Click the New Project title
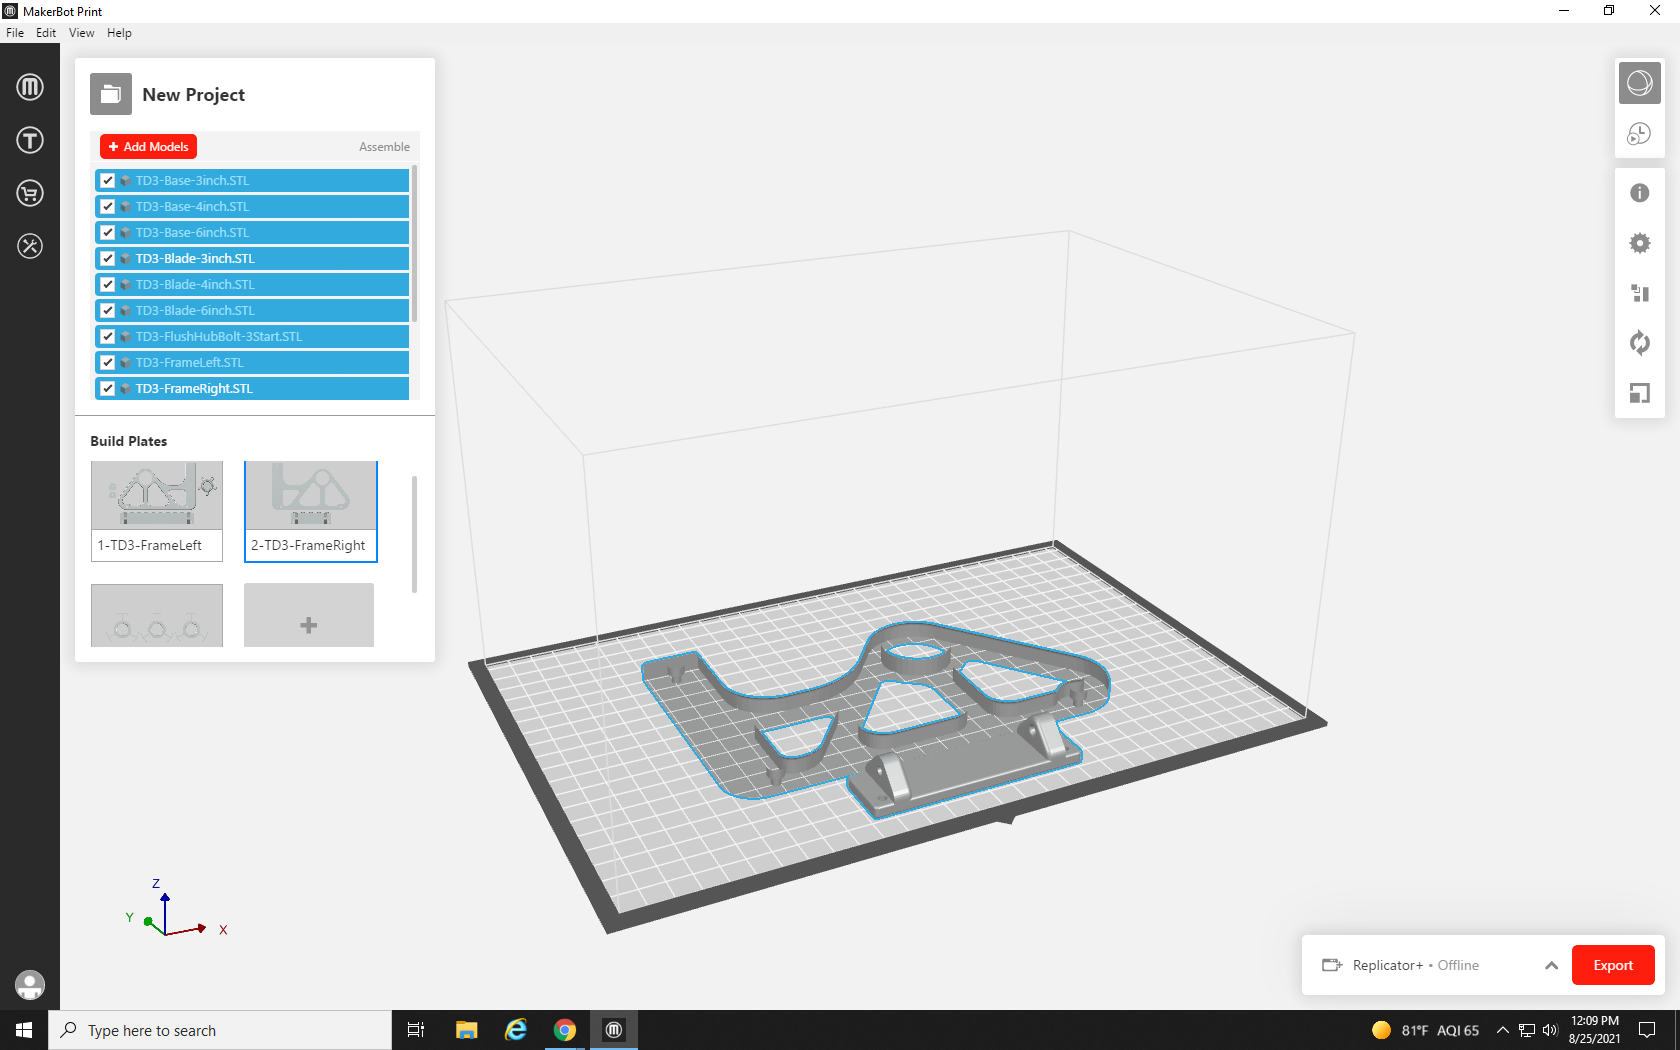 click(193, 95)
